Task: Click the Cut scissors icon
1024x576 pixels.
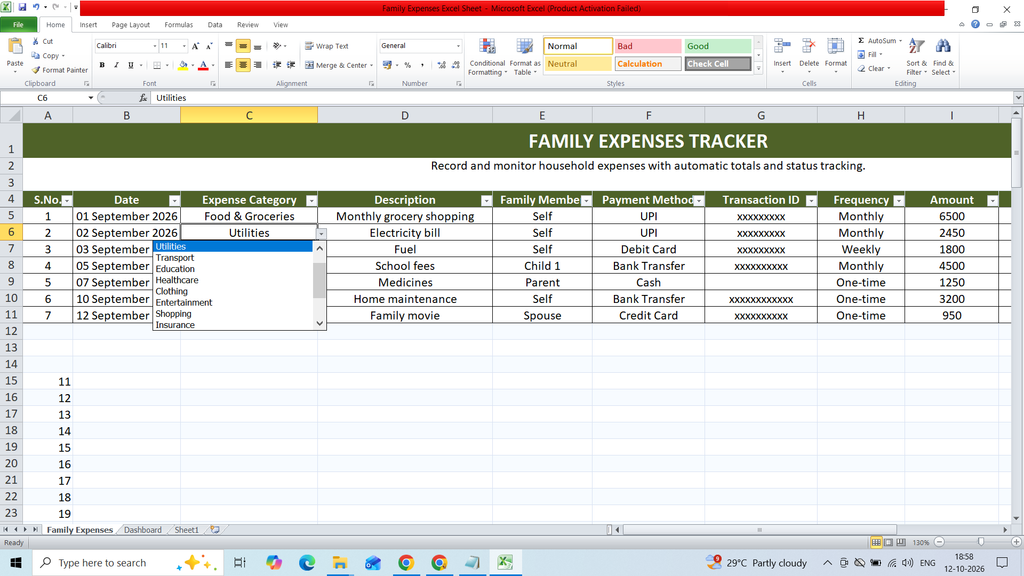Action: click(x=36, y=41)
